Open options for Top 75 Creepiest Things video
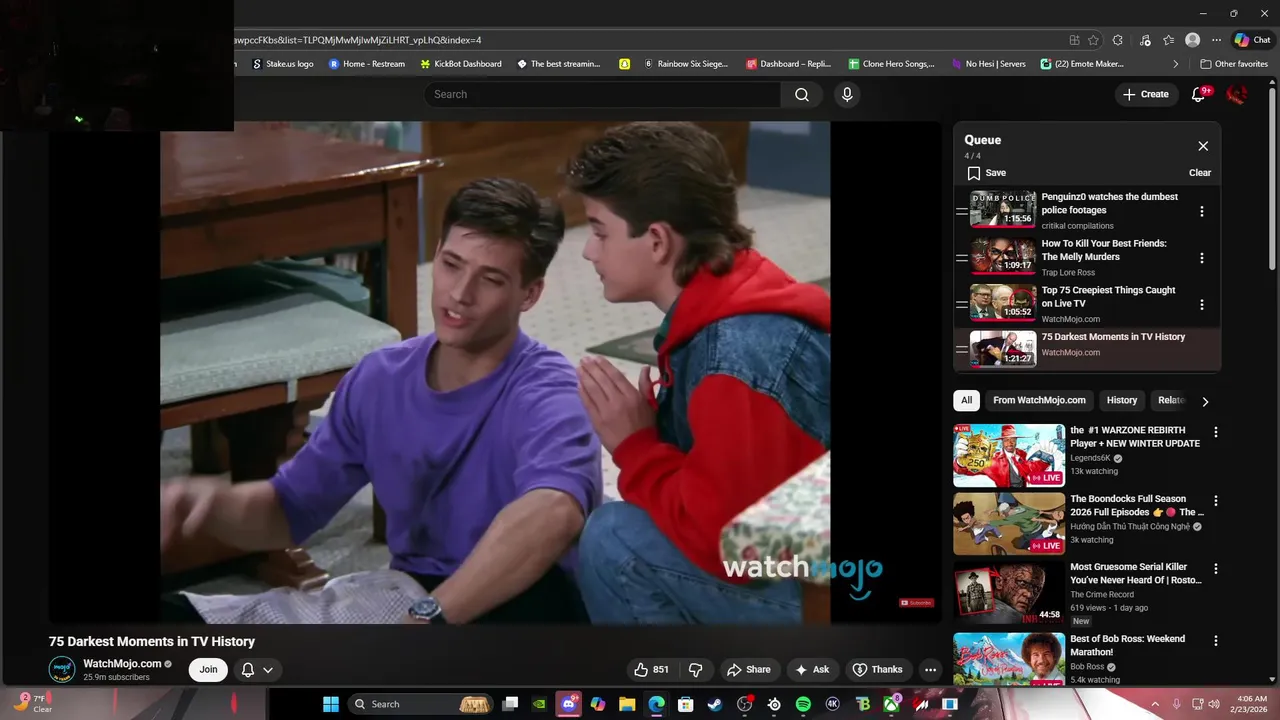Screen dimensions: 1280x720 pos(1202,305)
